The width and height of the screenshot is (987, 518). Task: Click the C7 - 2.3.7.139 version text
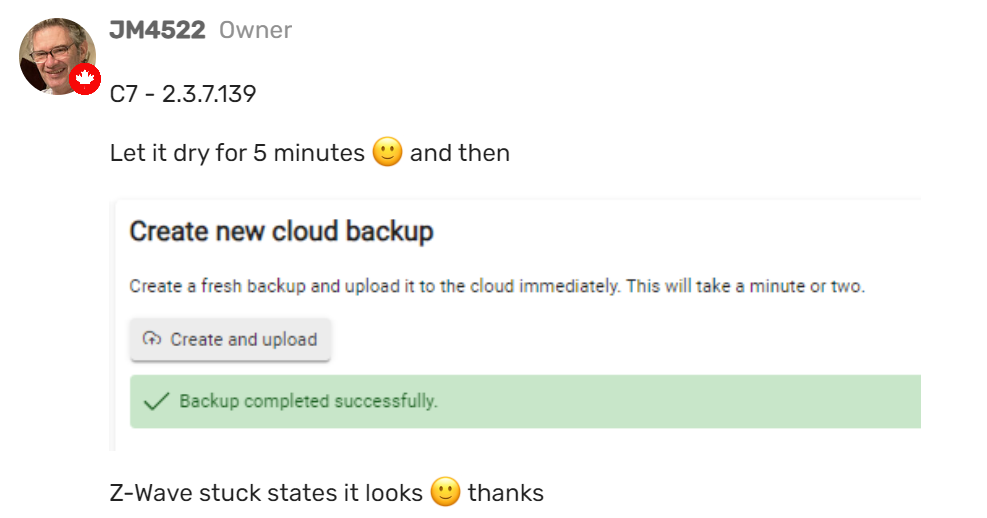tap(183, 94)
